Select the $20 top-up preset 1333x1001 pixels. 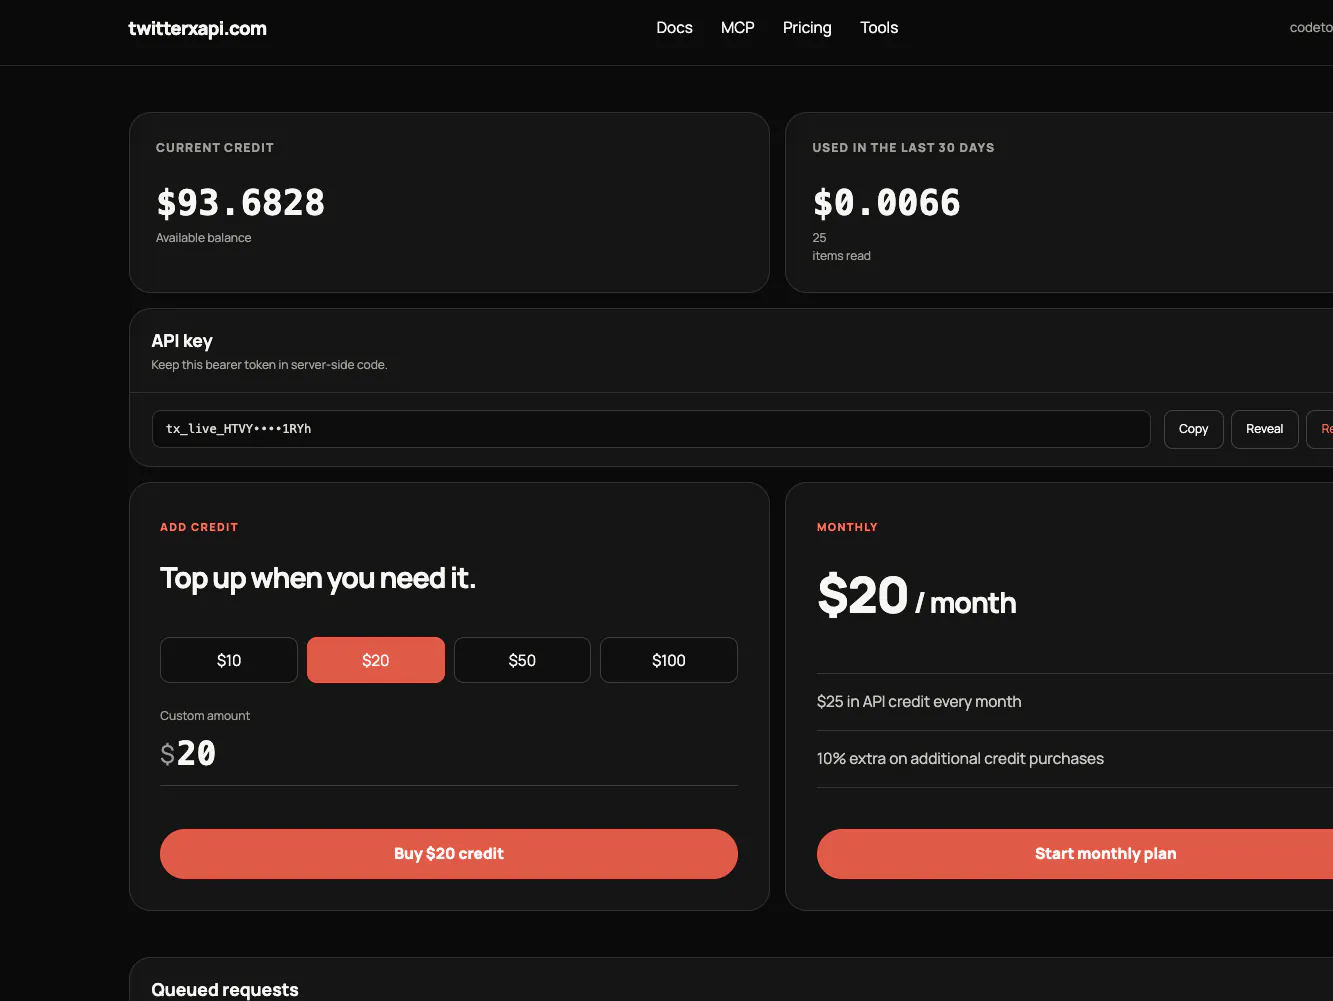pos(376,660)
